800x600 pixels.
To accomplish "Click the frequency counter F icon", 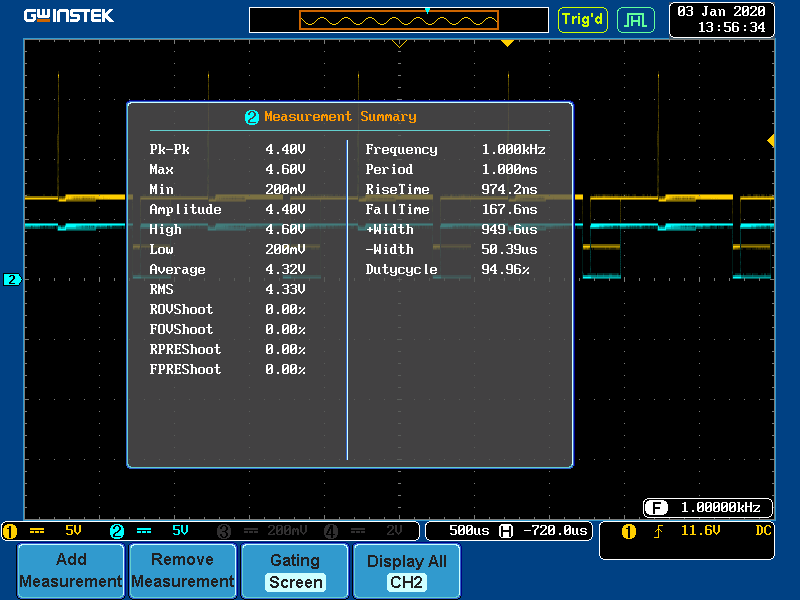I will (657, 507).
